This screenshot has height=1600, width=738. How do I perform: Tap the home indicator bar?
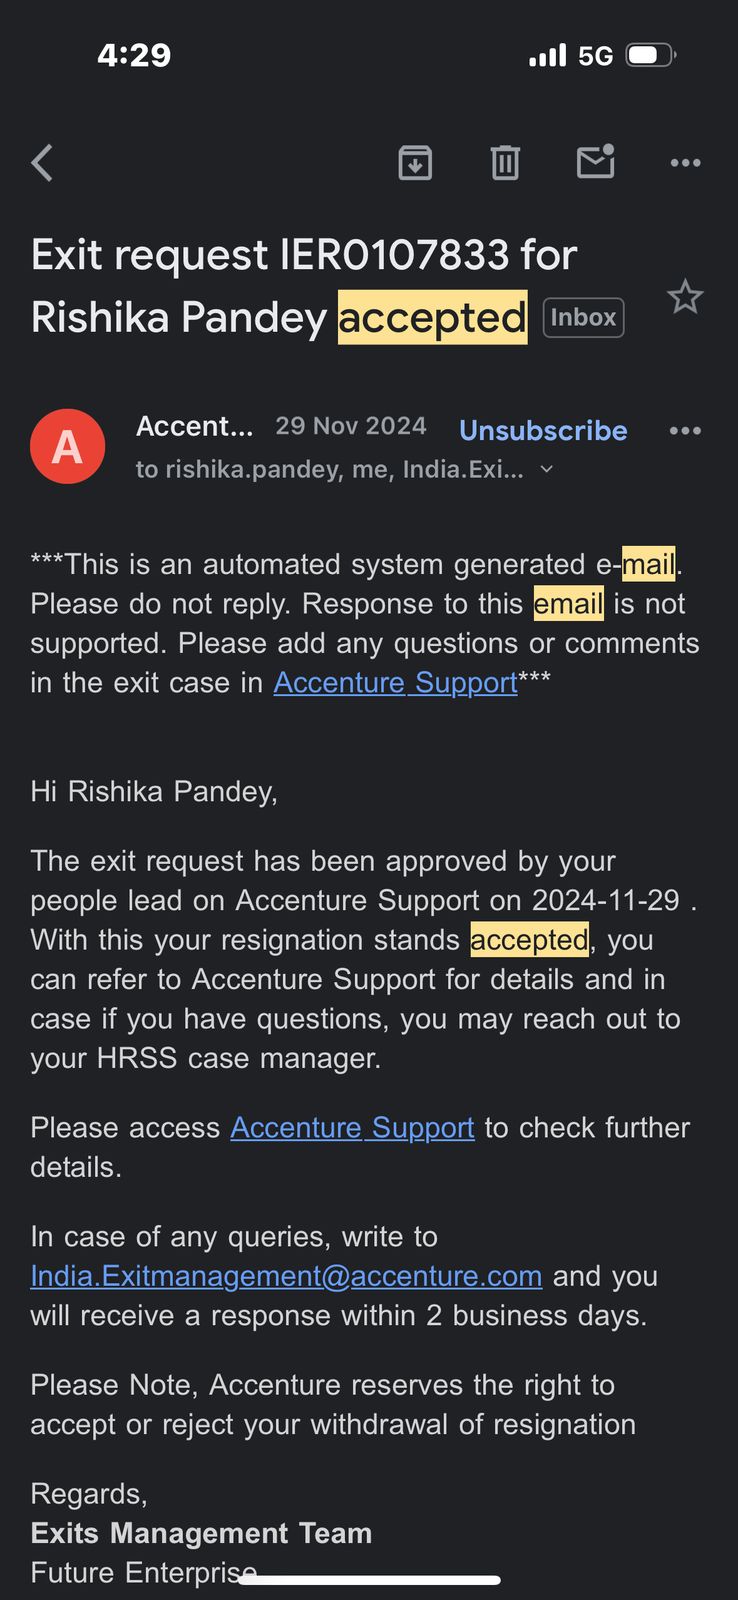coord(369,1580)
